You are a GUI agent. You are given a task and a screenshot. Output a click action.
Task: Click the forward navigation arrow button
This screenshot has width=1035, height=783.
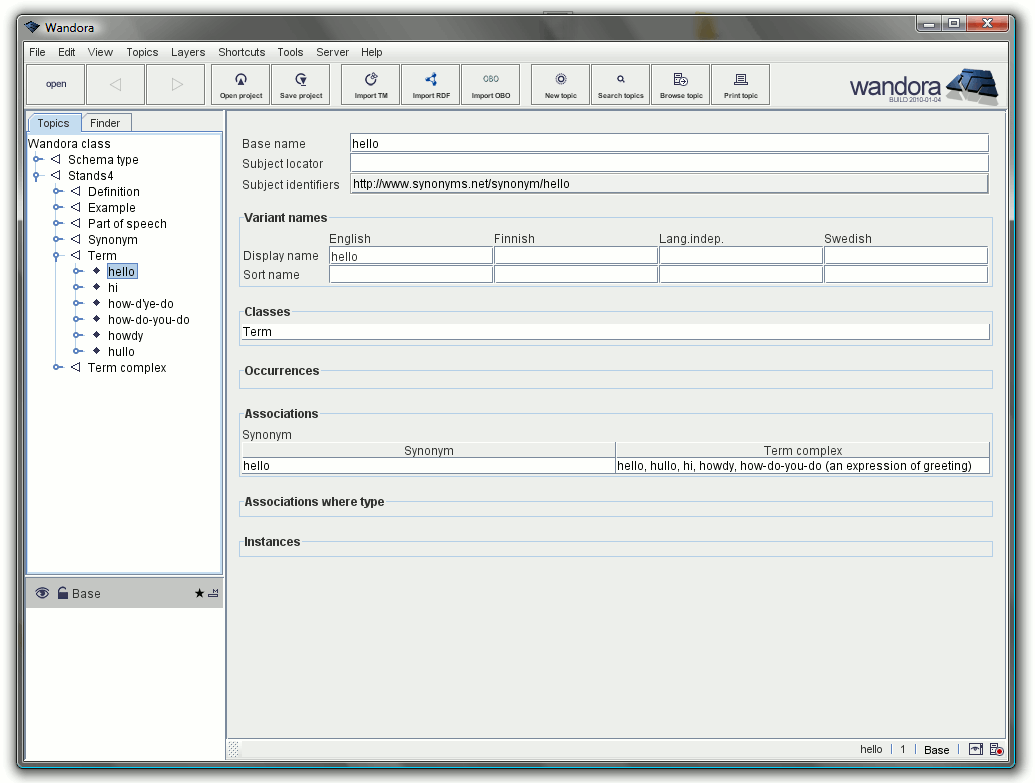tap(176, 84)
